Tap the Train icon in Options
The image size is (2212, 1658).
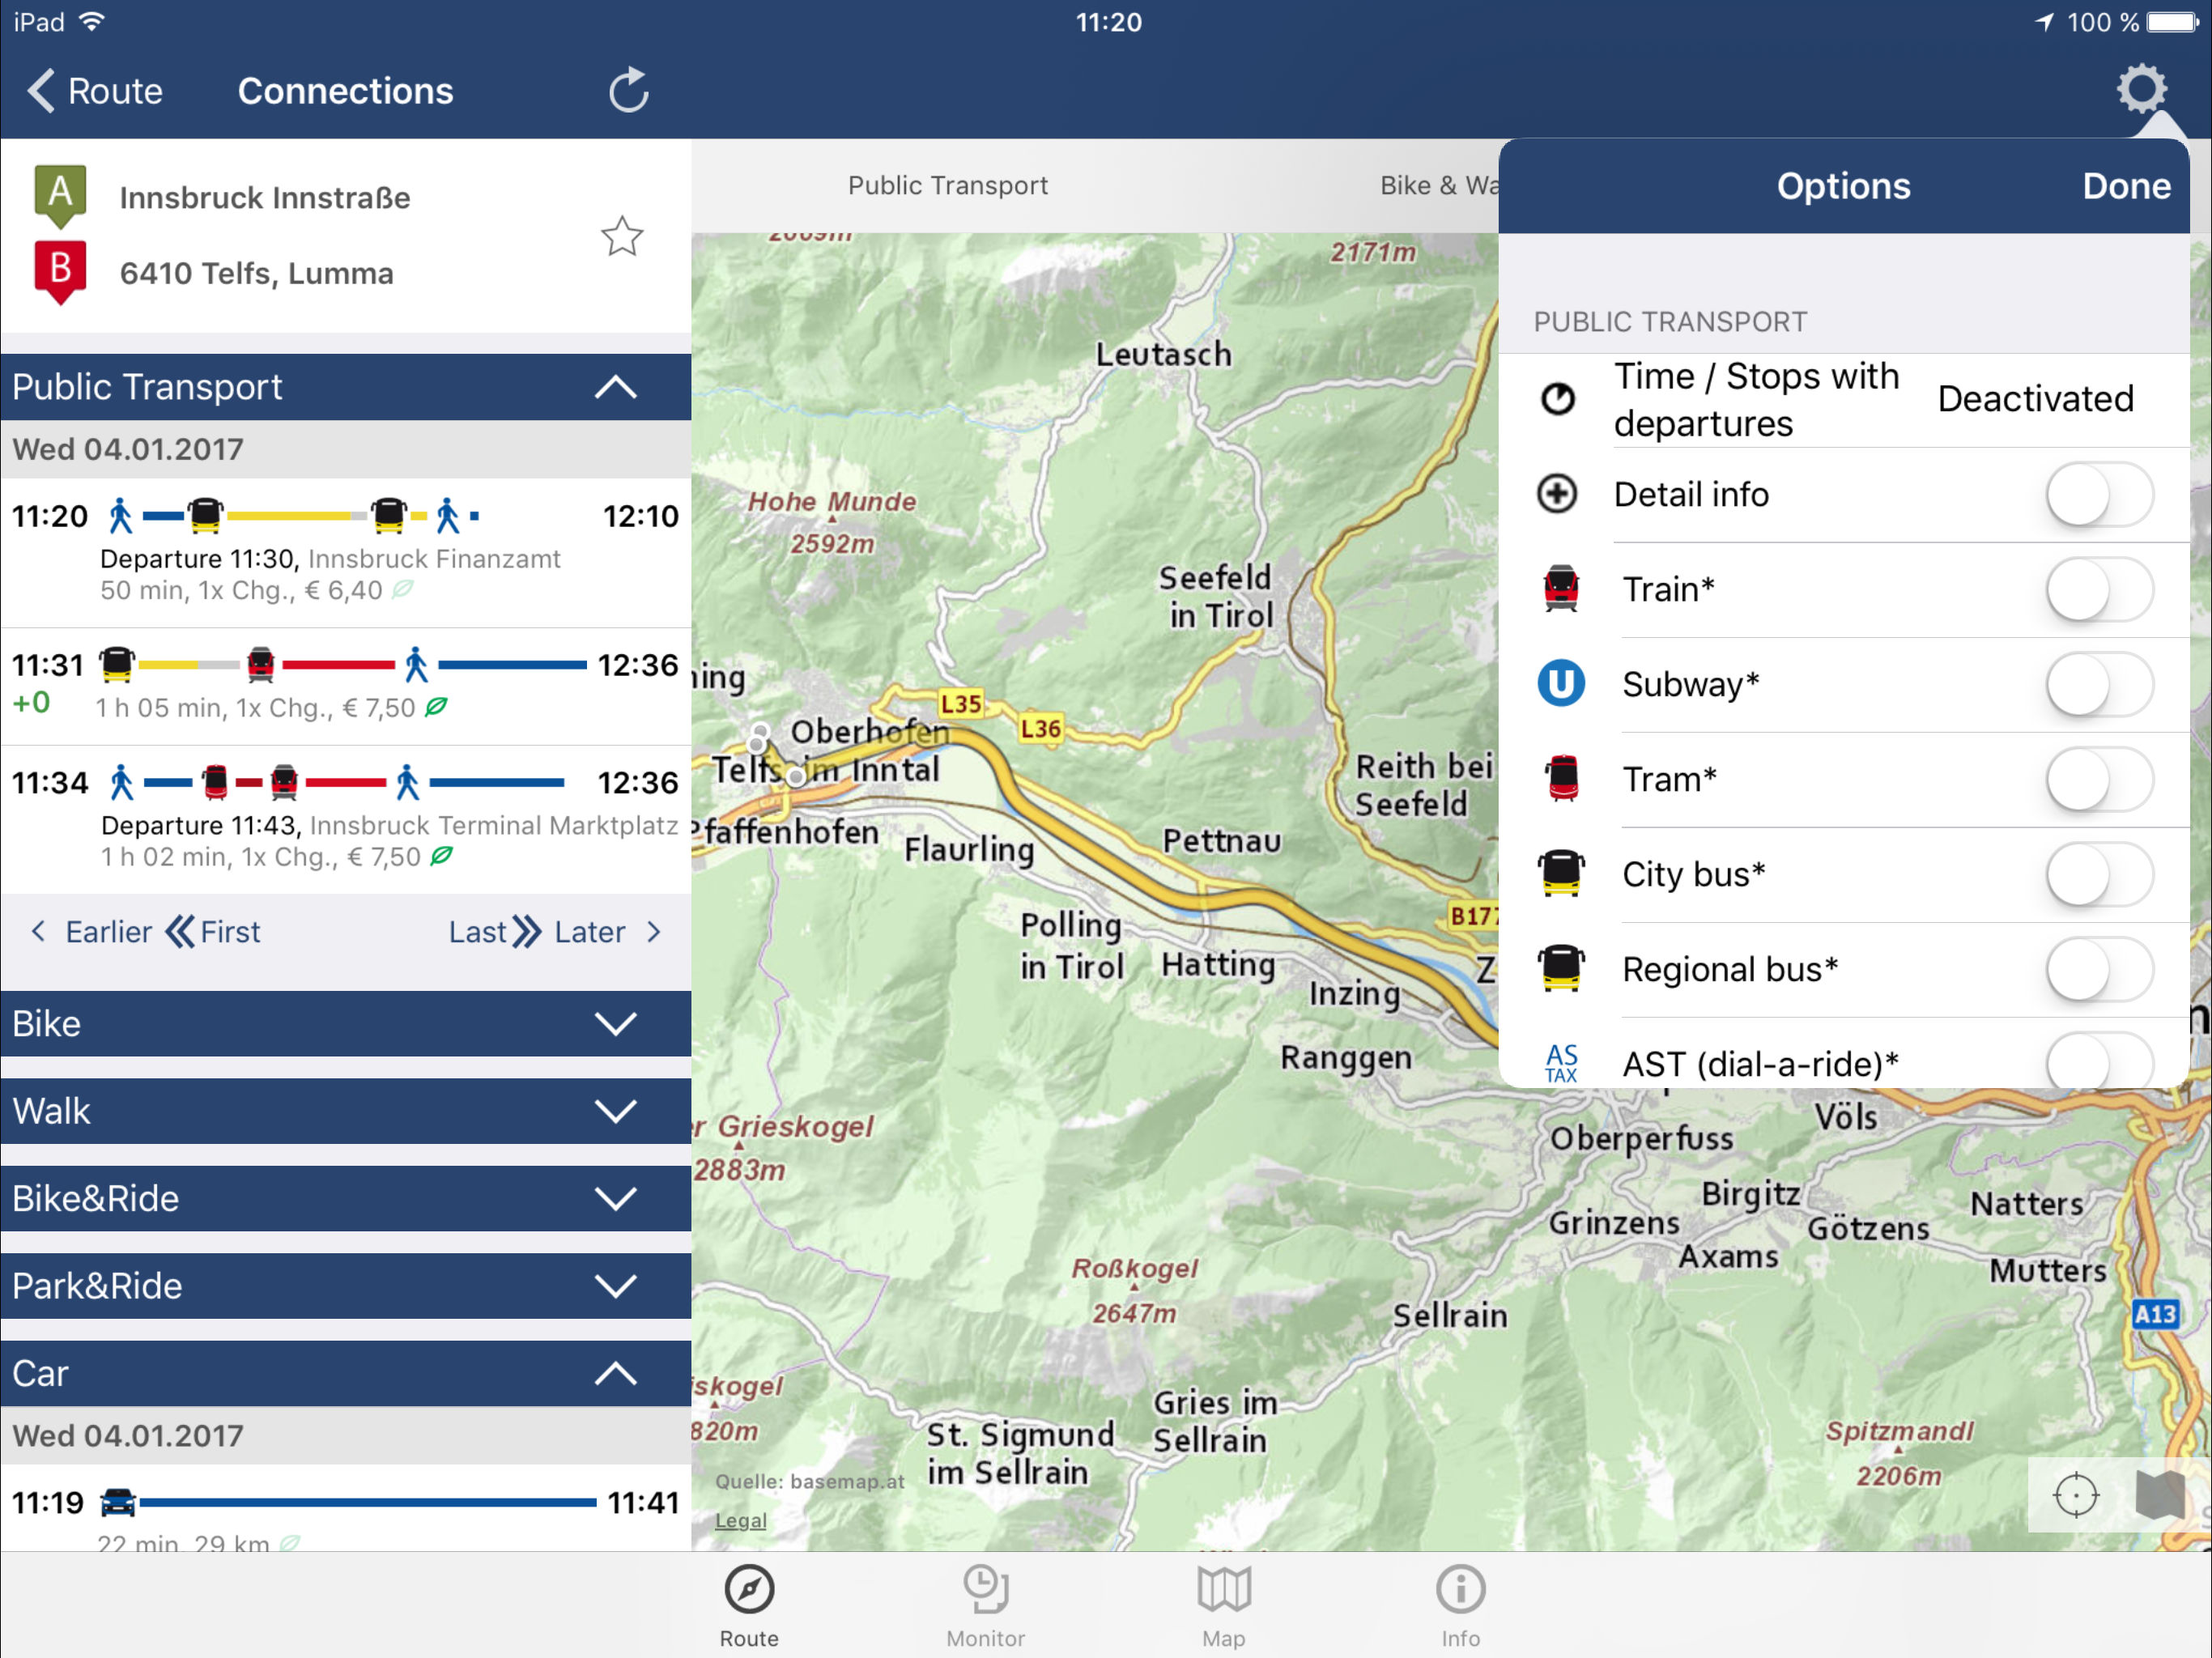pyautogui.click(x=1560, y=589)
